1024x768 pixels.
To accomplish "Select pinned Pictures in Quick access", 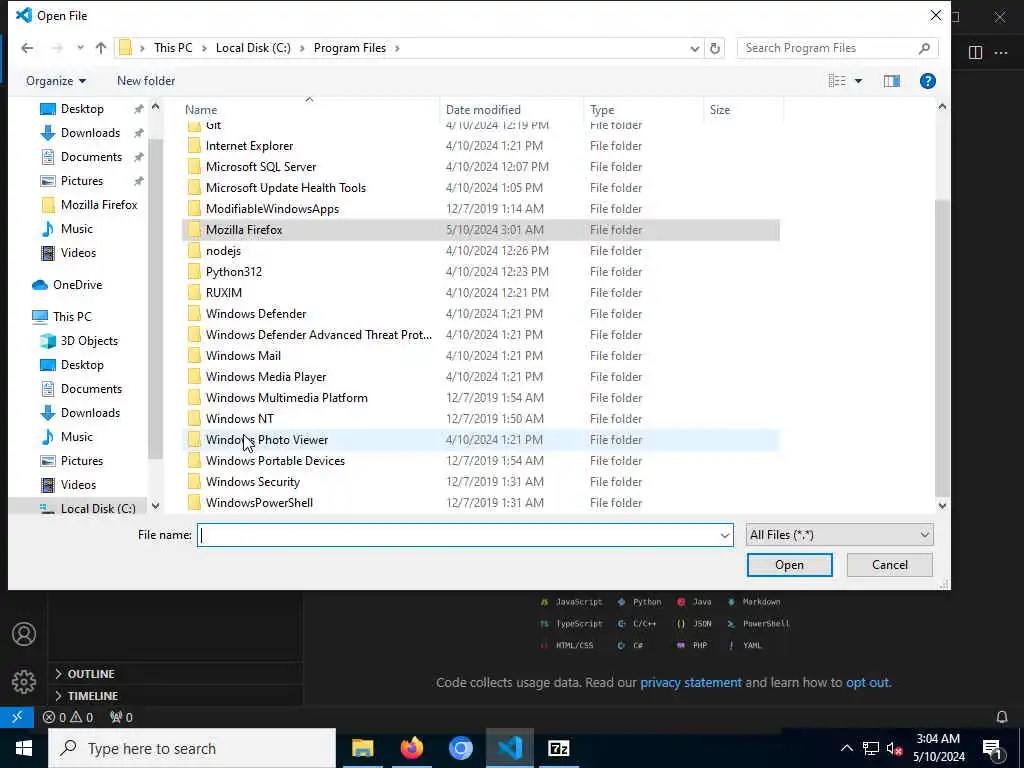I will 82,181.
